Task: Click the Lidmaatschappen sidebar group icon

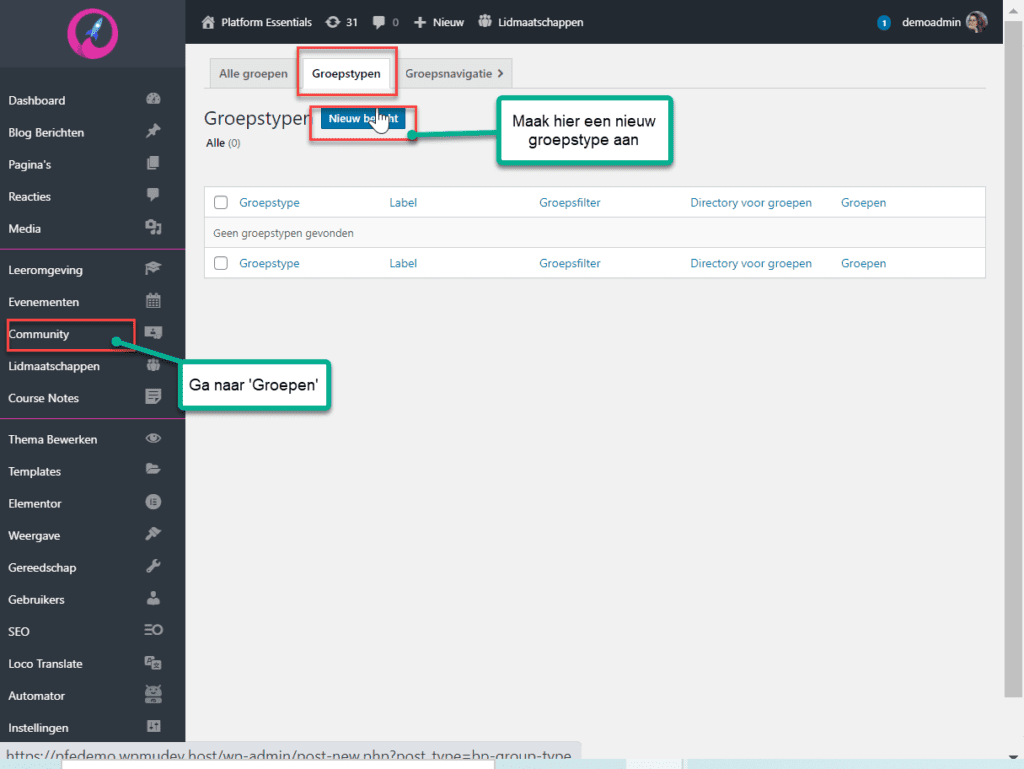Action: pos(153,365)
